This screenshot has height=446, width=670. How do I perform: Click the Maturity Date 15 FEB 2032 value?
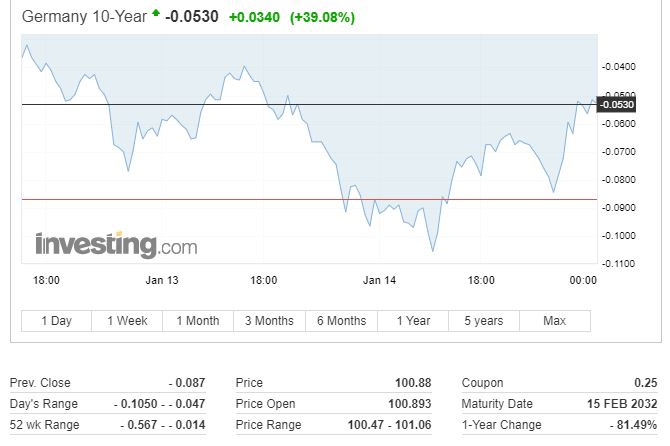pyautogui.click(x=622, y=404)
